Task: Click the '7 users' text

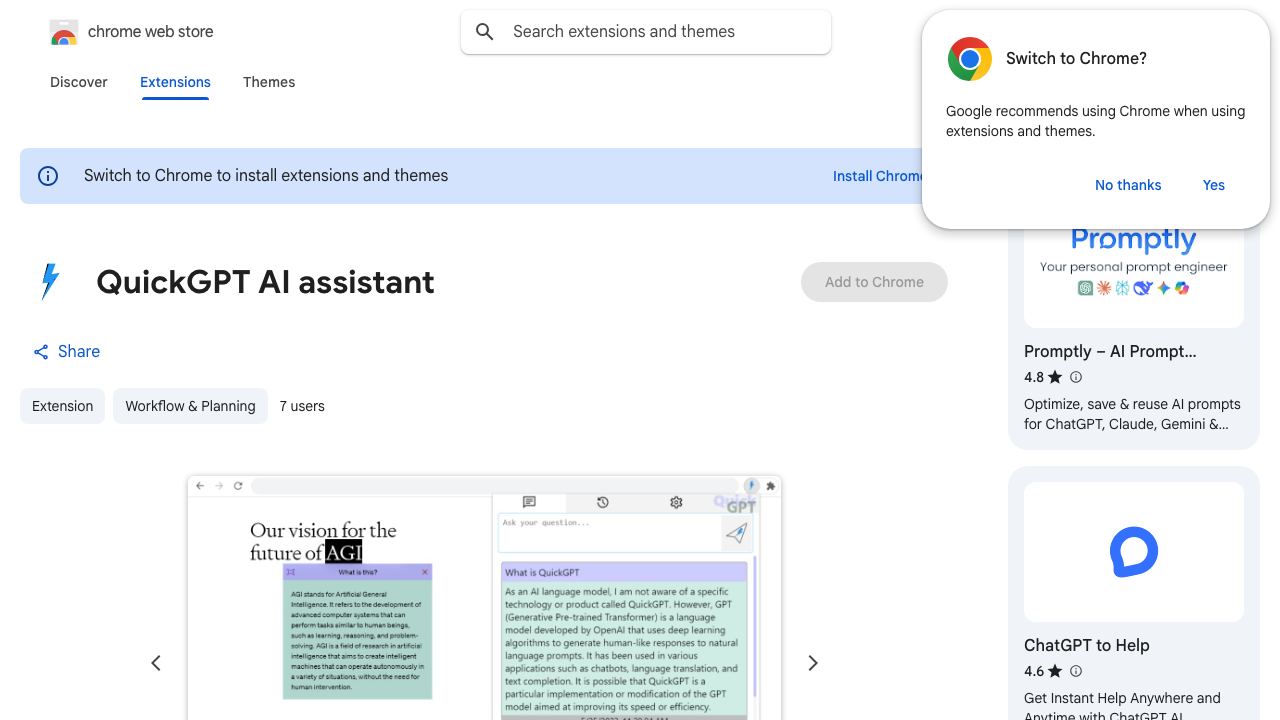Action: (302, 406)
